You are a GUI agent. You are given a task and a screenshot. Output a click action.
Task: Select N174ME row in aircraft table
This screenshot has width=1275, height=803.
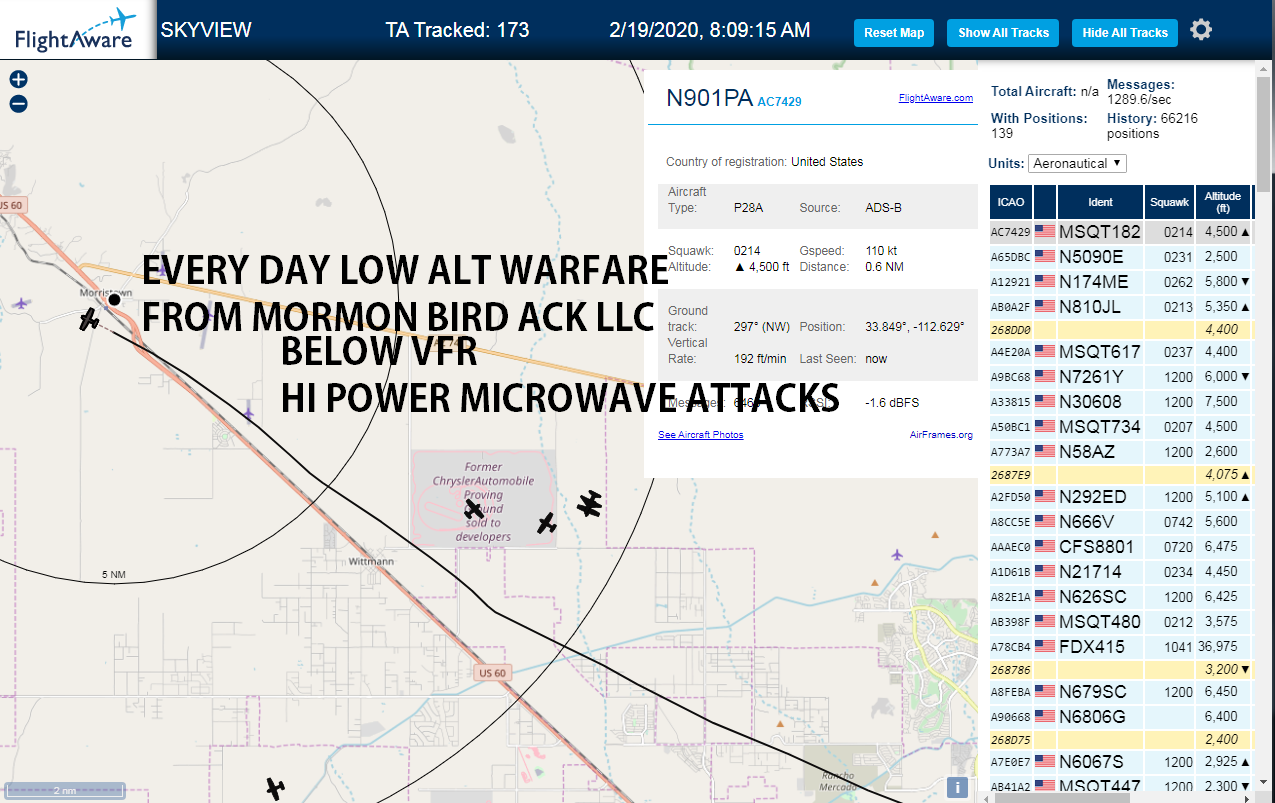pyautogui.click(x=1121, y=282)
